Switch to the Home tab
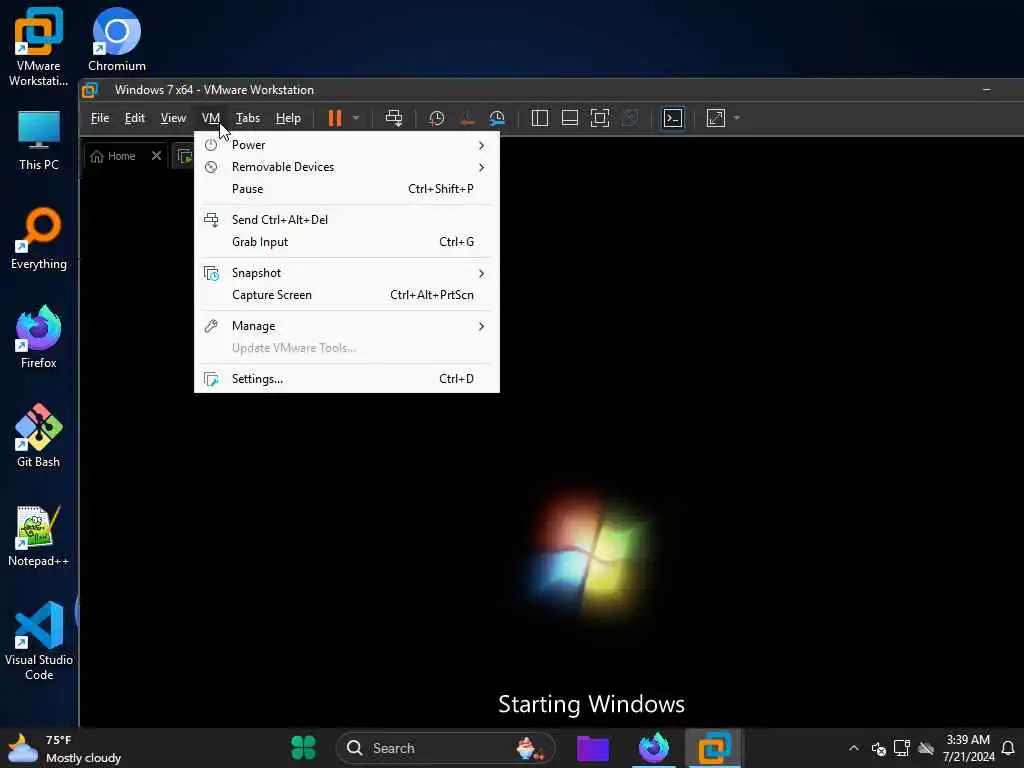The width and height of the screenshot is (1024, 768). tap(114, 156)
